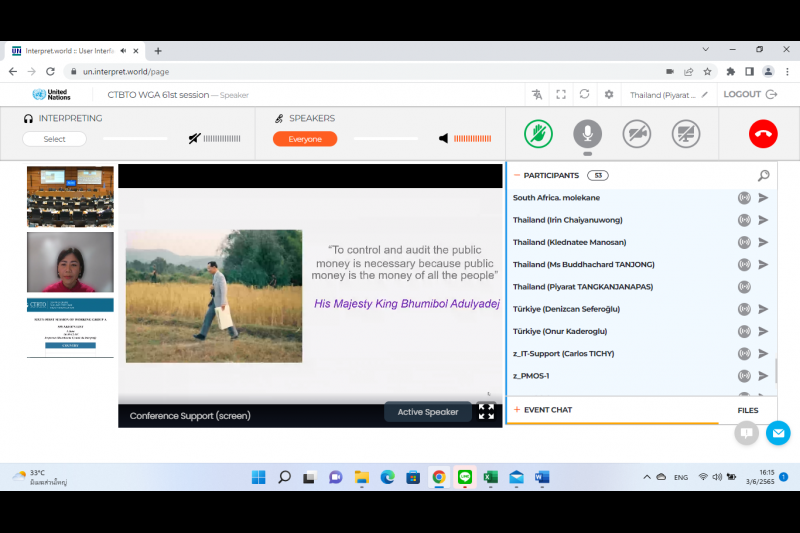Viewport: 800px width, 533px height.
Task: Search participants with magnifier icon
Action: point(763,176)
